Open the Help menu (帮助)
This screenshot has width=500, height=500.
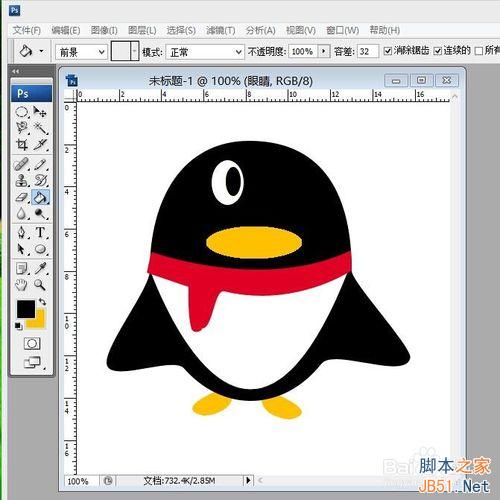(385, 30)
